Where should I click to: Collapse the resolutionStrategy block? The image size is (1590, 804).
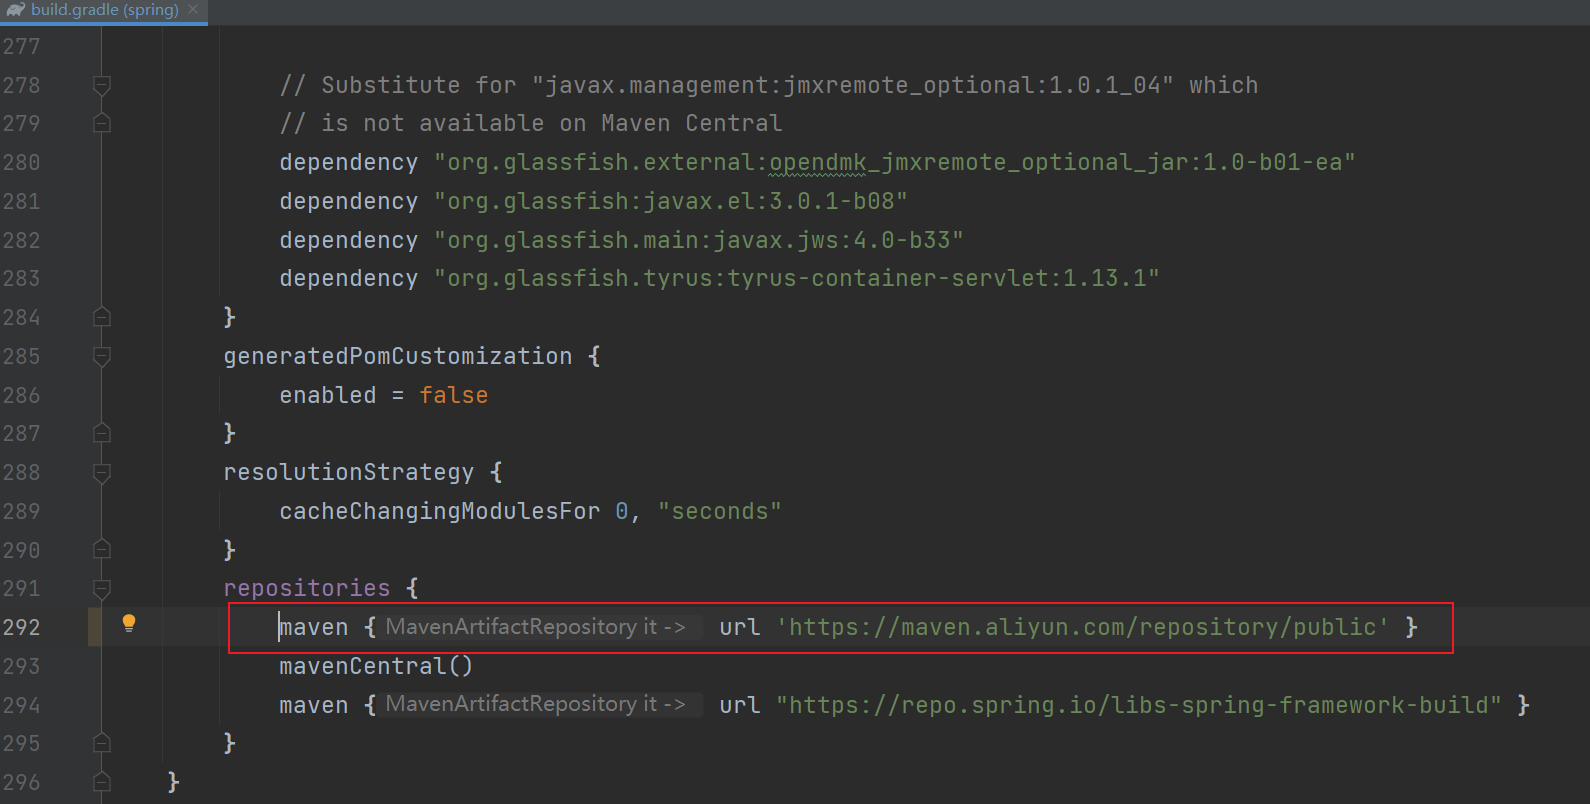[101, 472]
